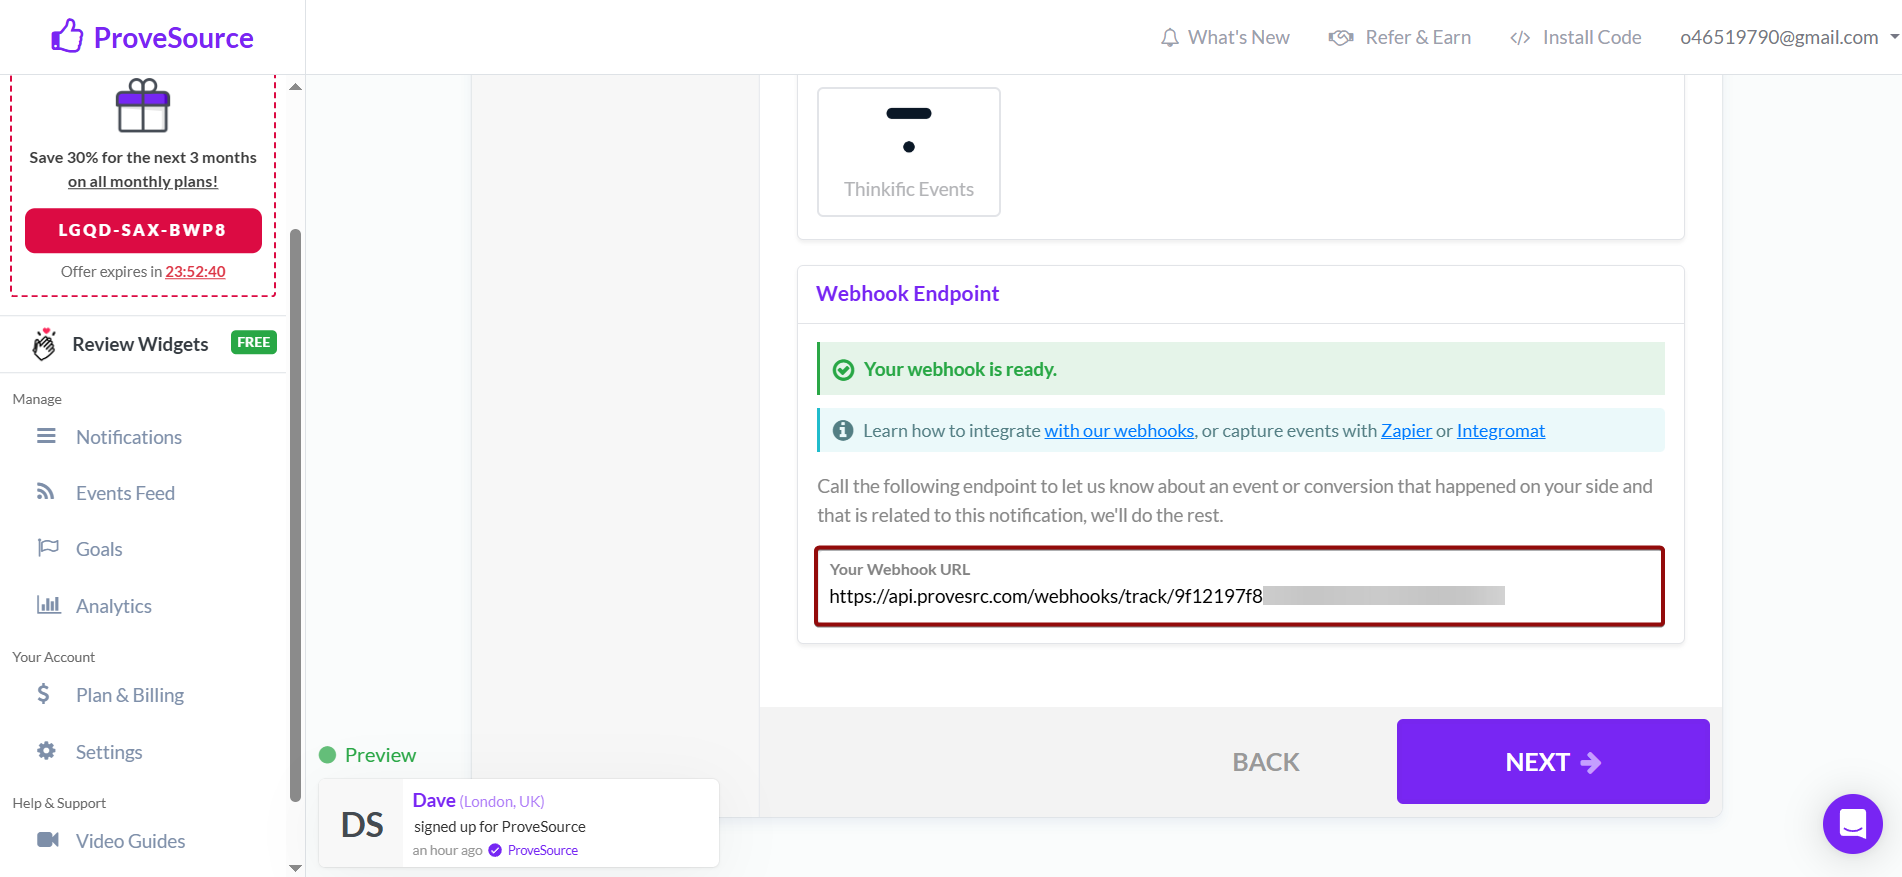Click the Settings gear icon

point(46,750)
